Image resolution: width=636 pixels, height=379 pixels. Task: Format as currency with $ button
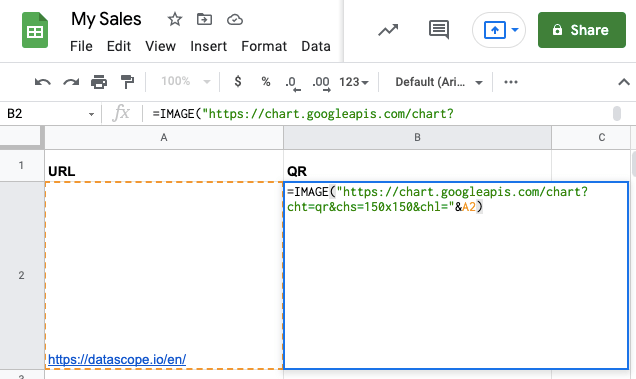coord(238,82)
